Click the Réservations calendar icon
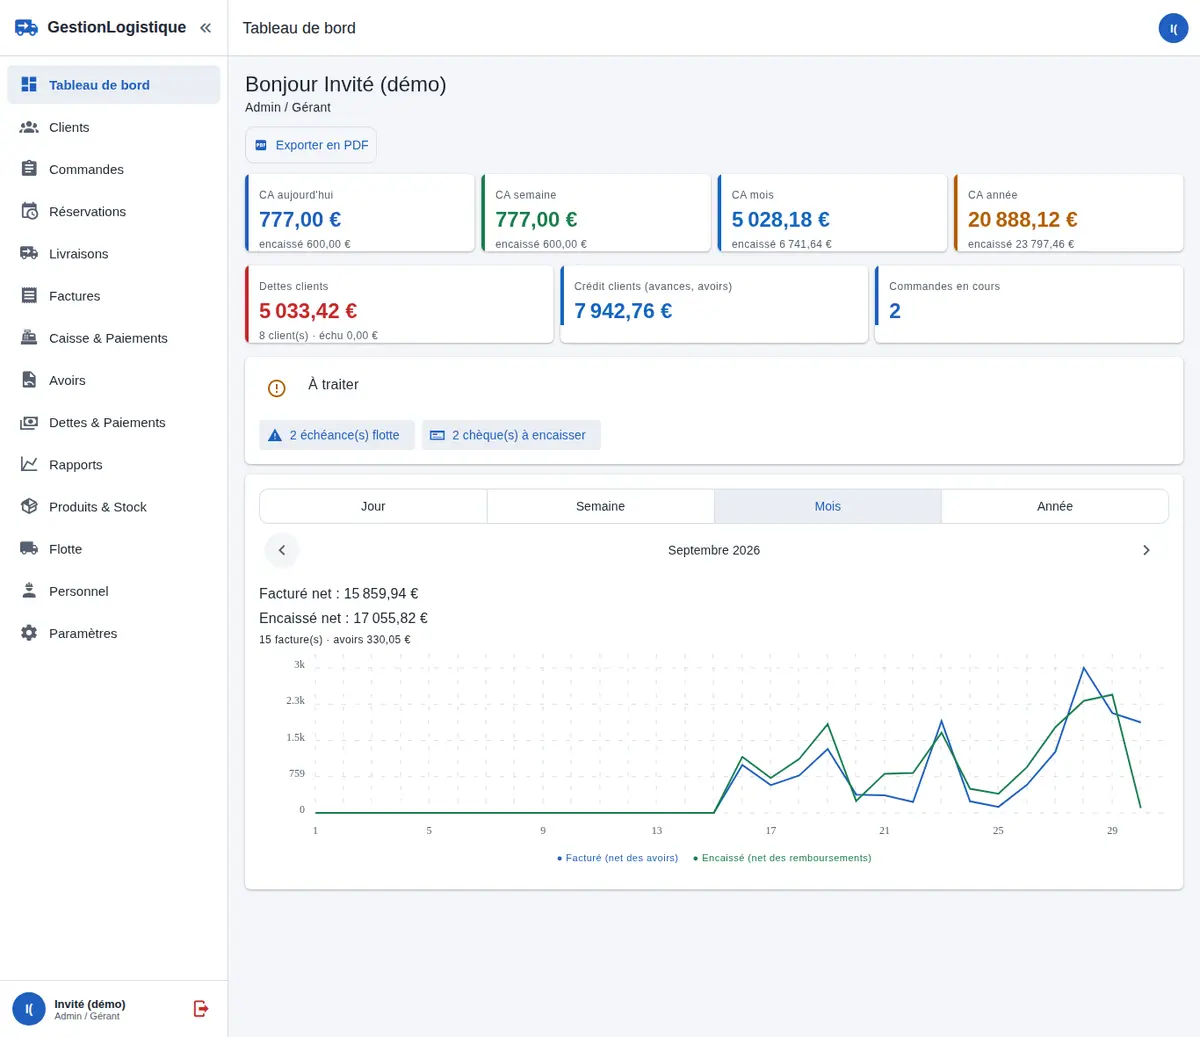The image size is (1200, 1037). tap(29, 211)
